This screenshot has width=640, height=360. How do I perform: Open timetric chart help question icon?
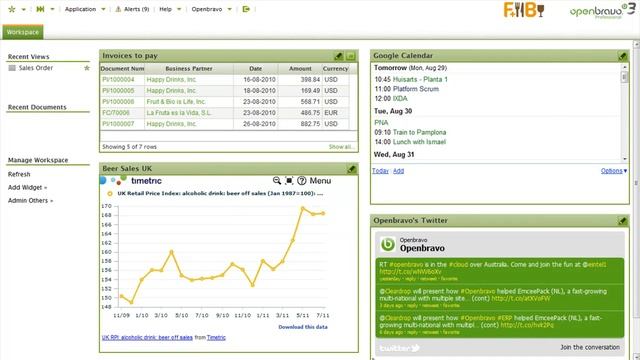(302, 180)
